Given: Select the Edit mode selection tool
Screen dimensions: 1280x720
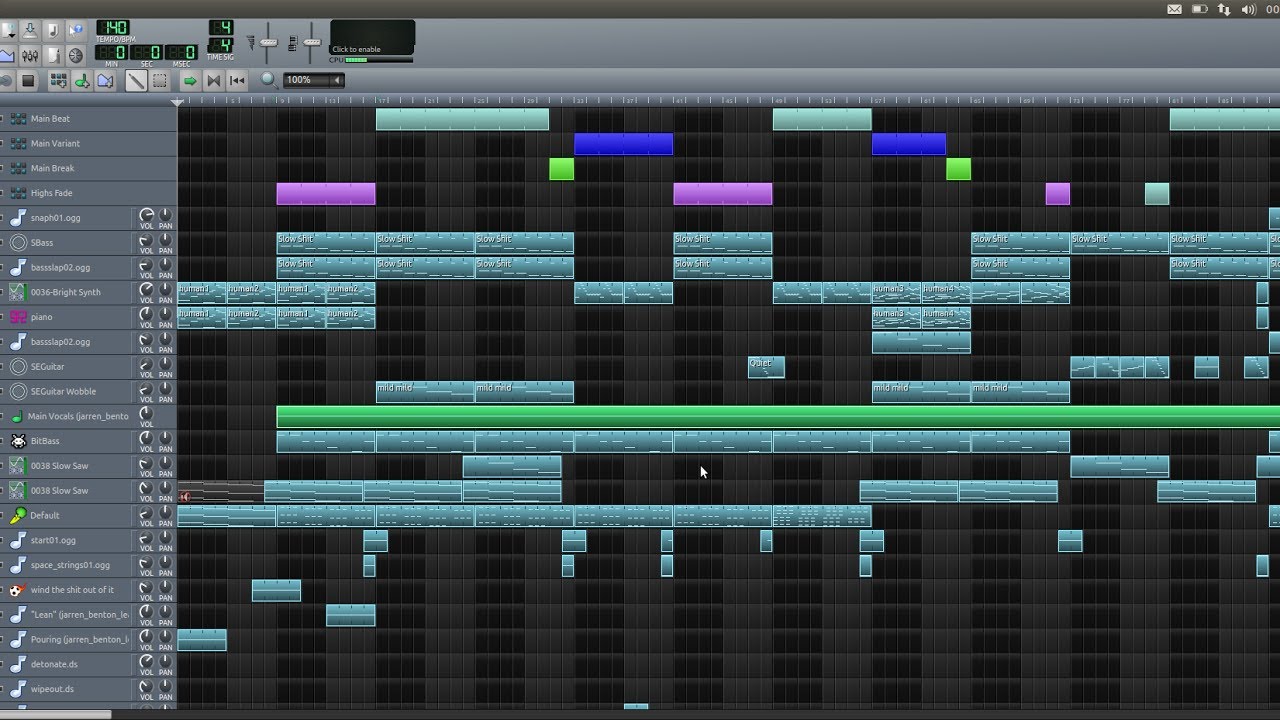Looking at the screenshot, I should pyautogui.click(x=158, y=81).
